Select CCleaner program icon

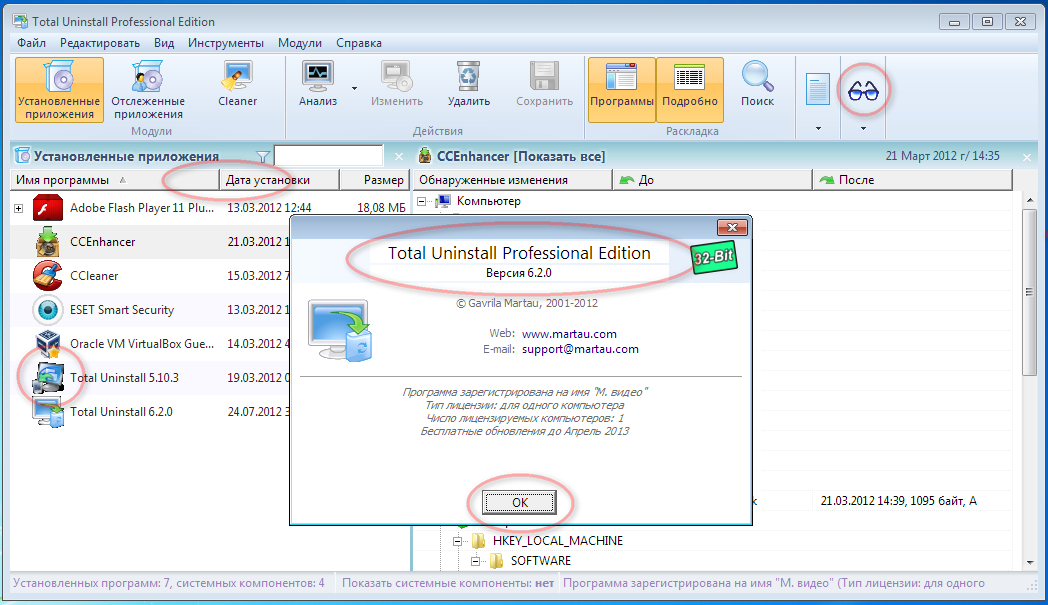pyautogui.click(x=47, y=276)
